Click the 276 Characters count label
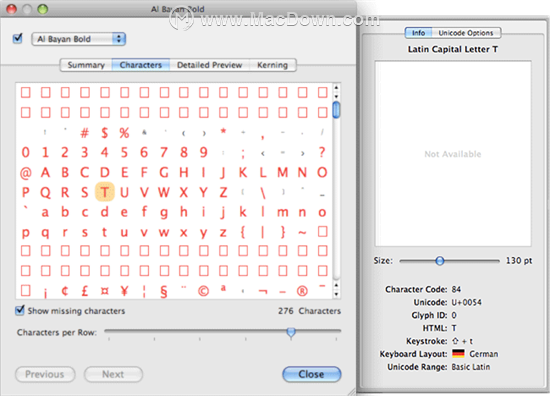Viewport: 550px width, 396px height. pos(309,311)
